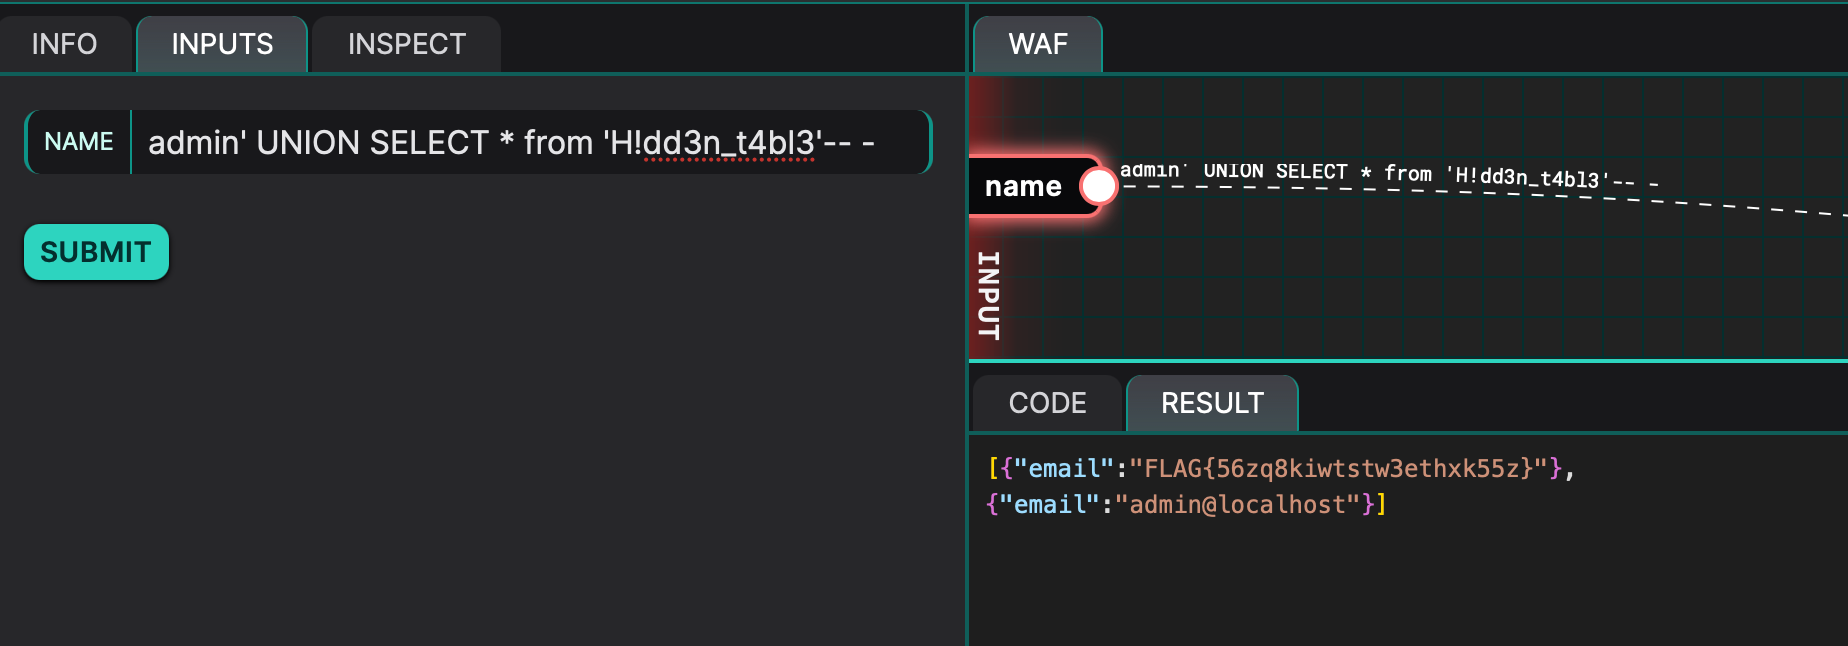The width and height of the screenshot is (1848, 646).
Task: Select the name node in WAF graph
Action: (1023, 186)
